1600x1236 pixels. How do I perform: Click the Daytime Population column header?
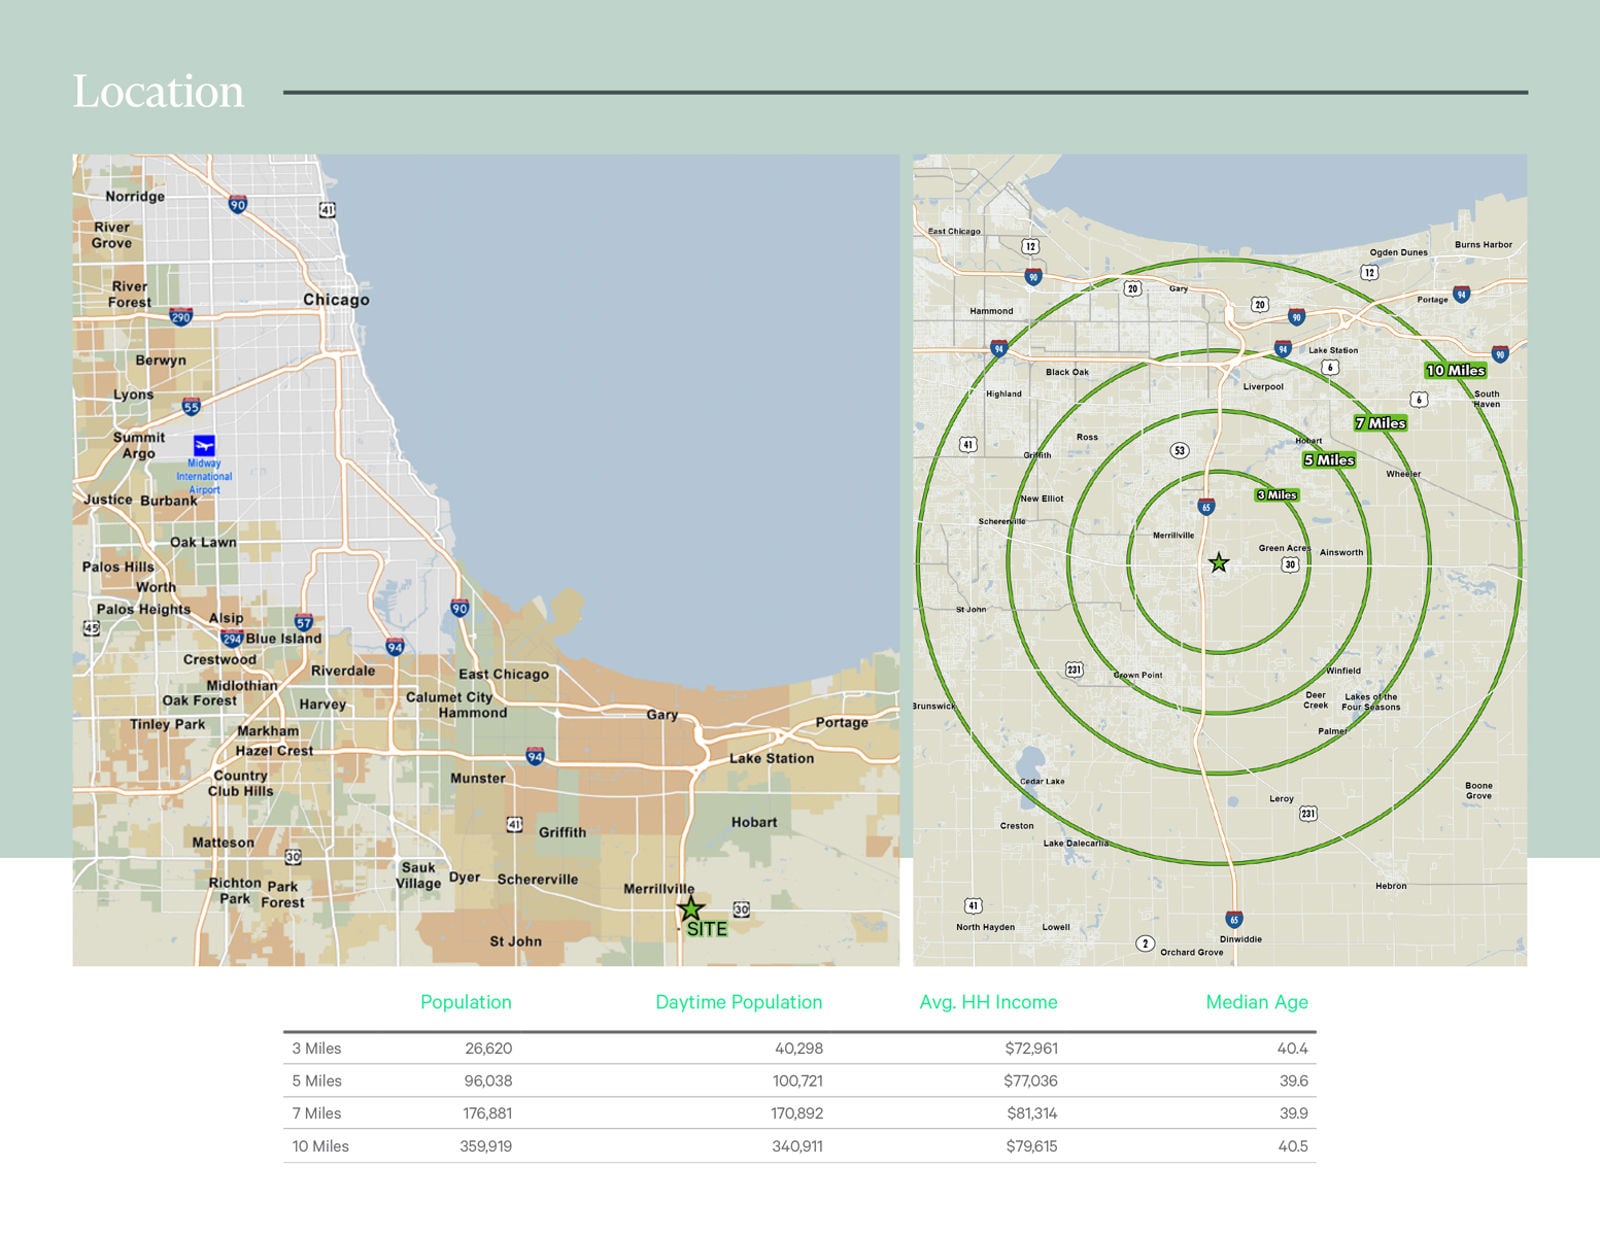pos(738,1002)
